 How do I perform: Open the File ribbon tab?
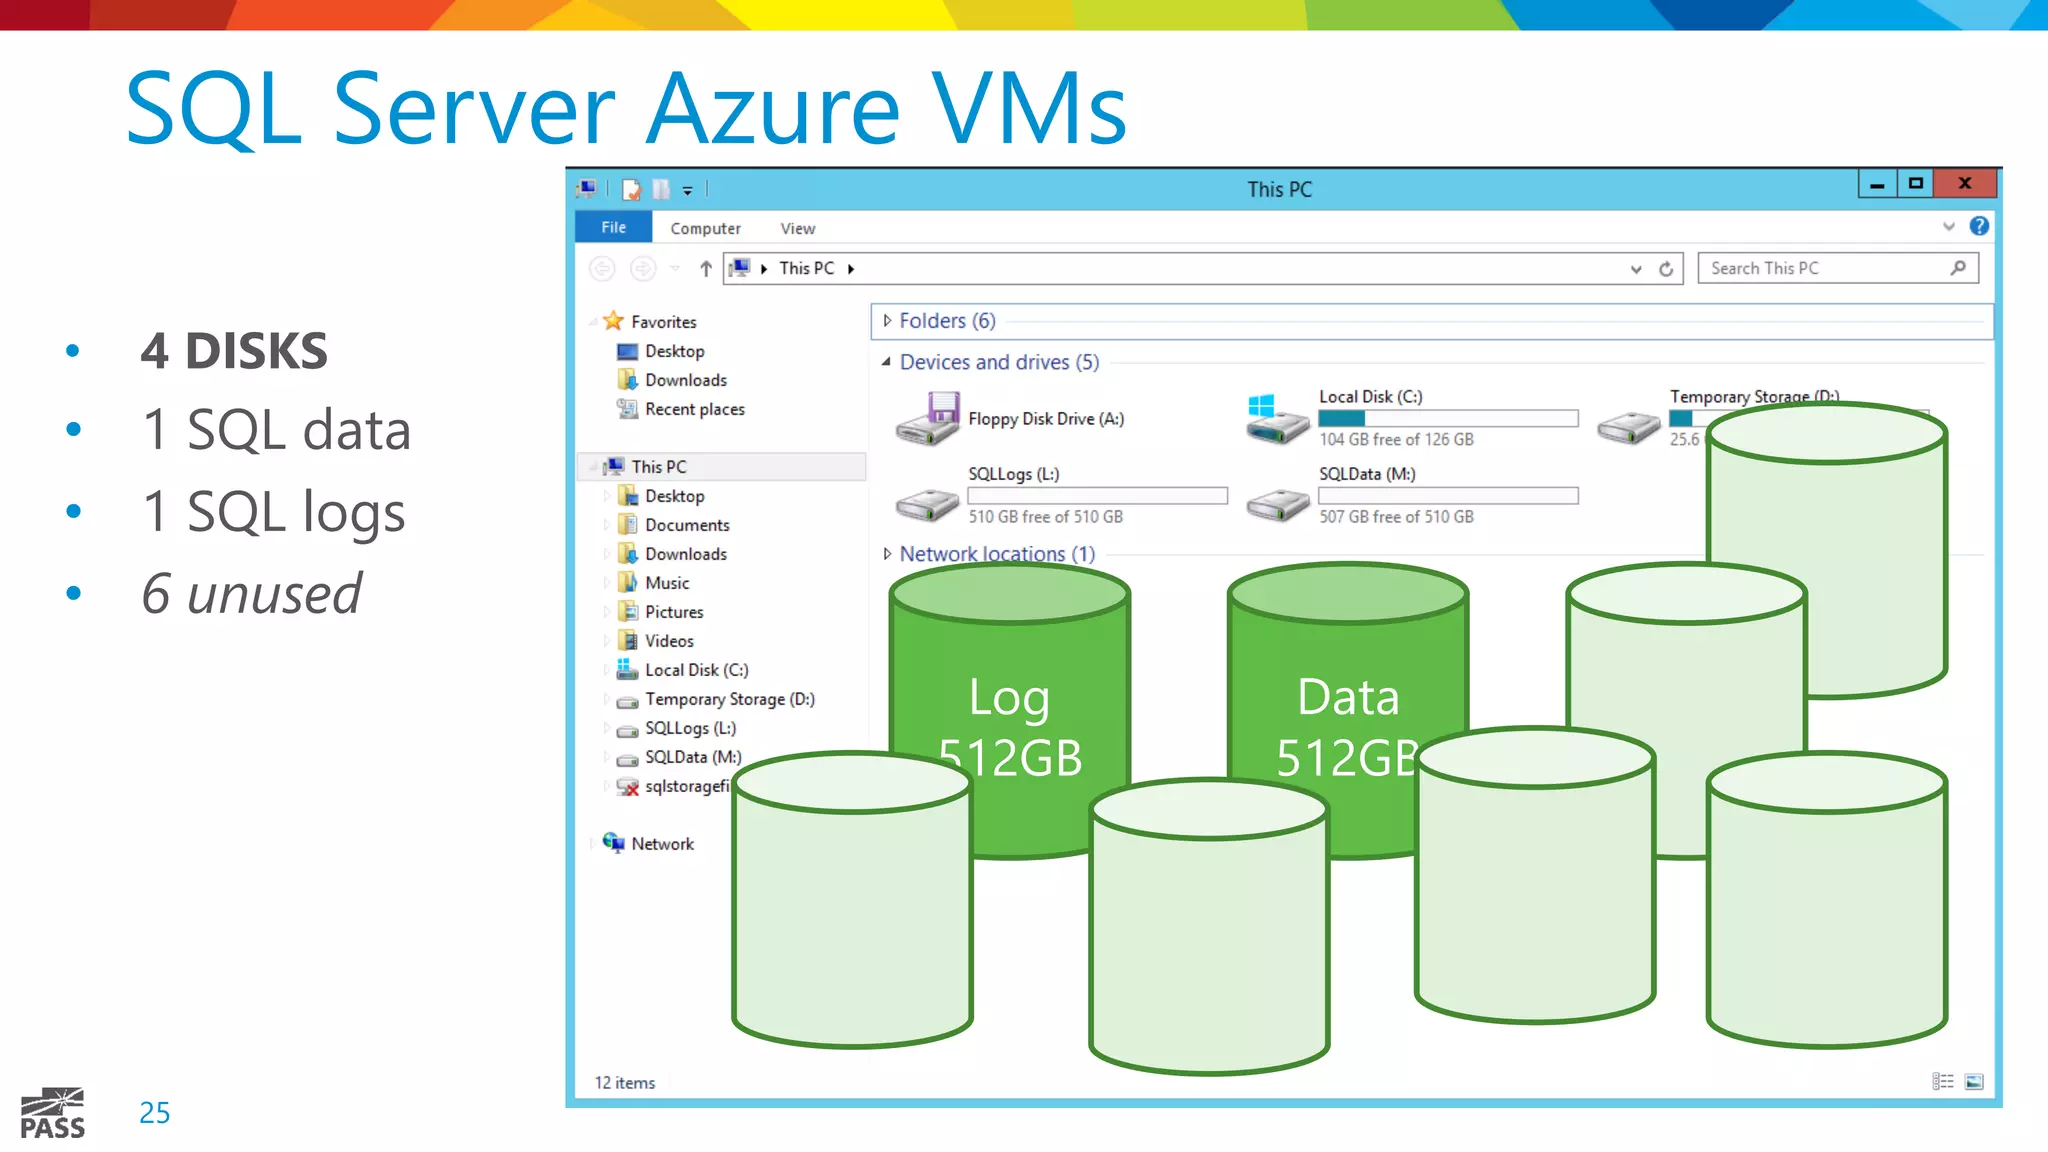point(613,227)
